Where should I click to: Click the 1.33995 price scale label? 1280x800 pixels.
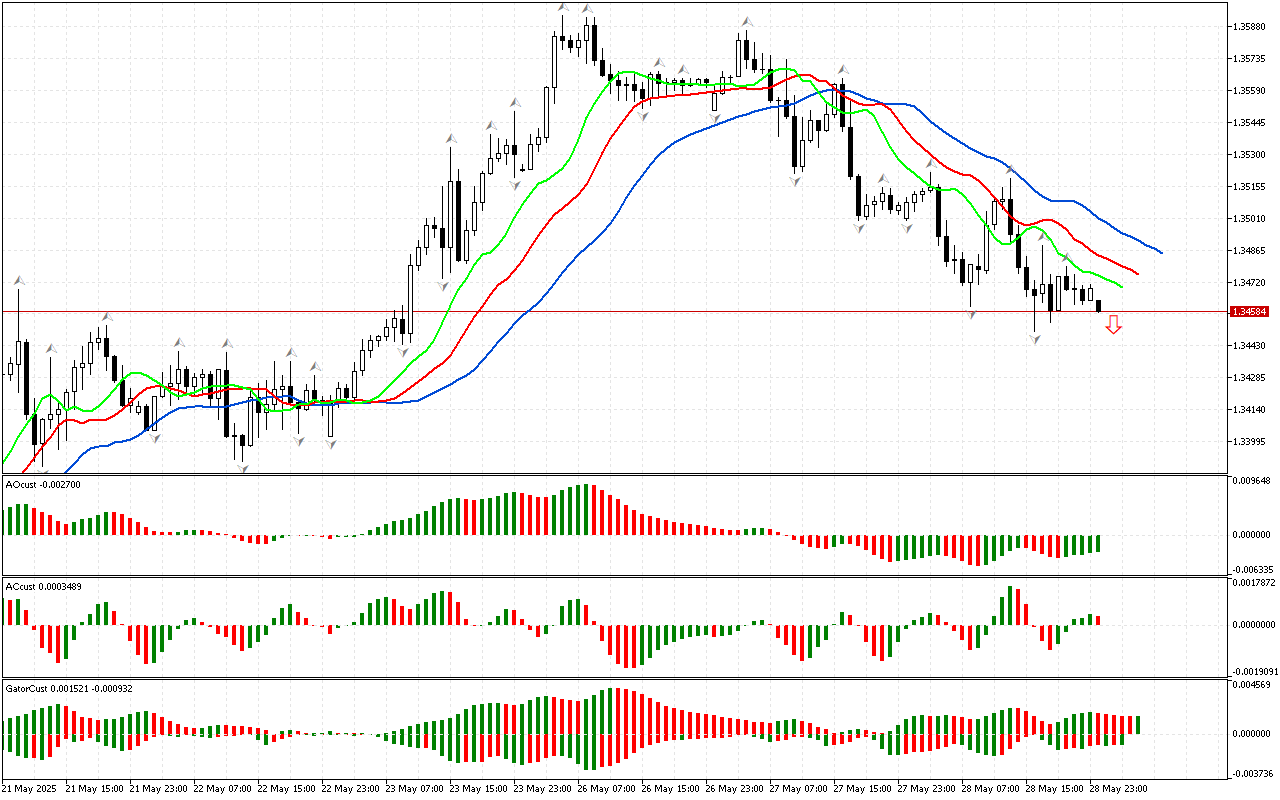point(1251,442)
